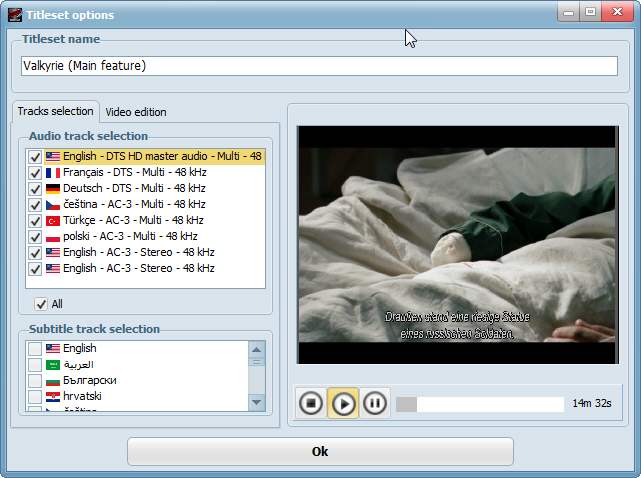Select Deutsch - DTS - Multi track row
641x478 pixels.
click(134, 189)
